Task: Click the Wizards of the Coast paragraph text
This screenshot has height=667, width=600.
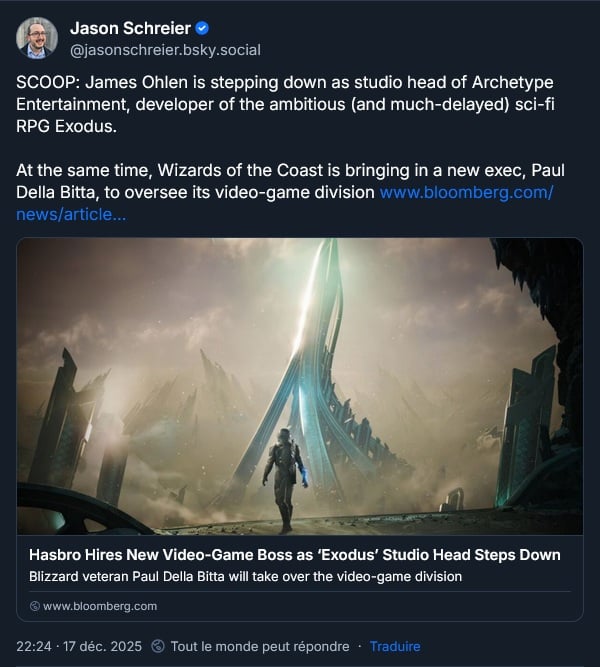Action: (290, 181)
